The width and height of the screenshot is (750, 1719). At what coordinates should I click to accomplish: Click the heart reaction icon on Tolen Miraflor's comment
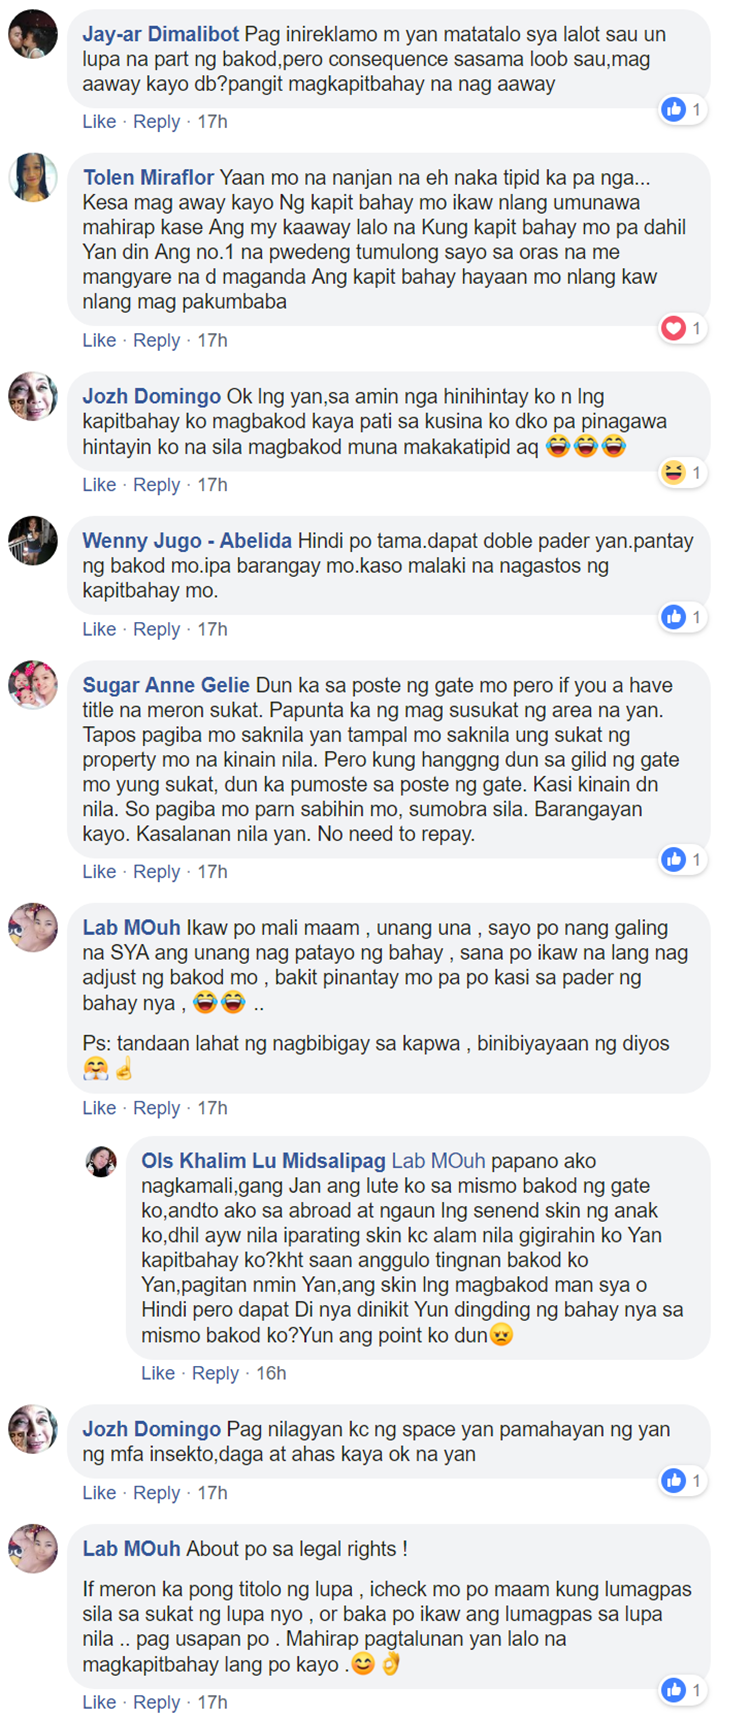pos(674,328)
